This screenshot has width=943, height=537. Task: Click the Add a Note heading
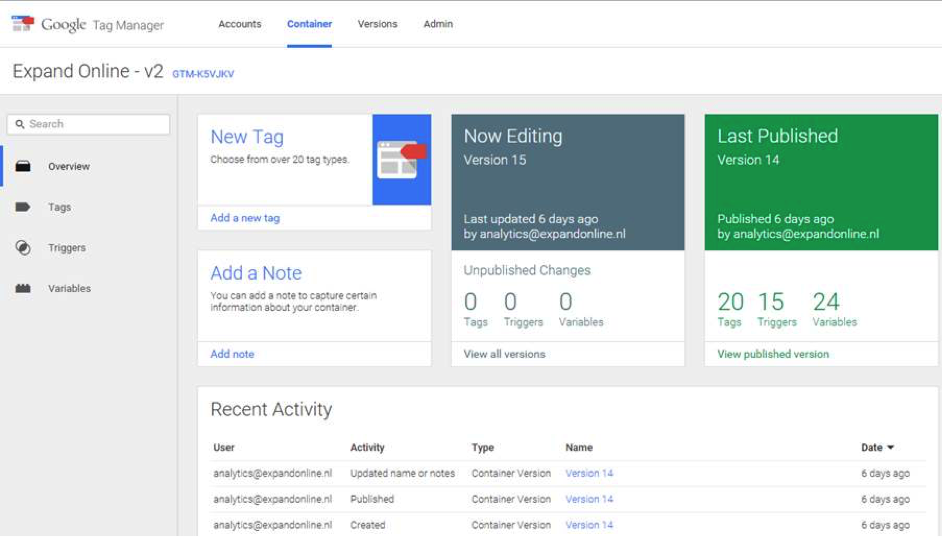(256, 273)
